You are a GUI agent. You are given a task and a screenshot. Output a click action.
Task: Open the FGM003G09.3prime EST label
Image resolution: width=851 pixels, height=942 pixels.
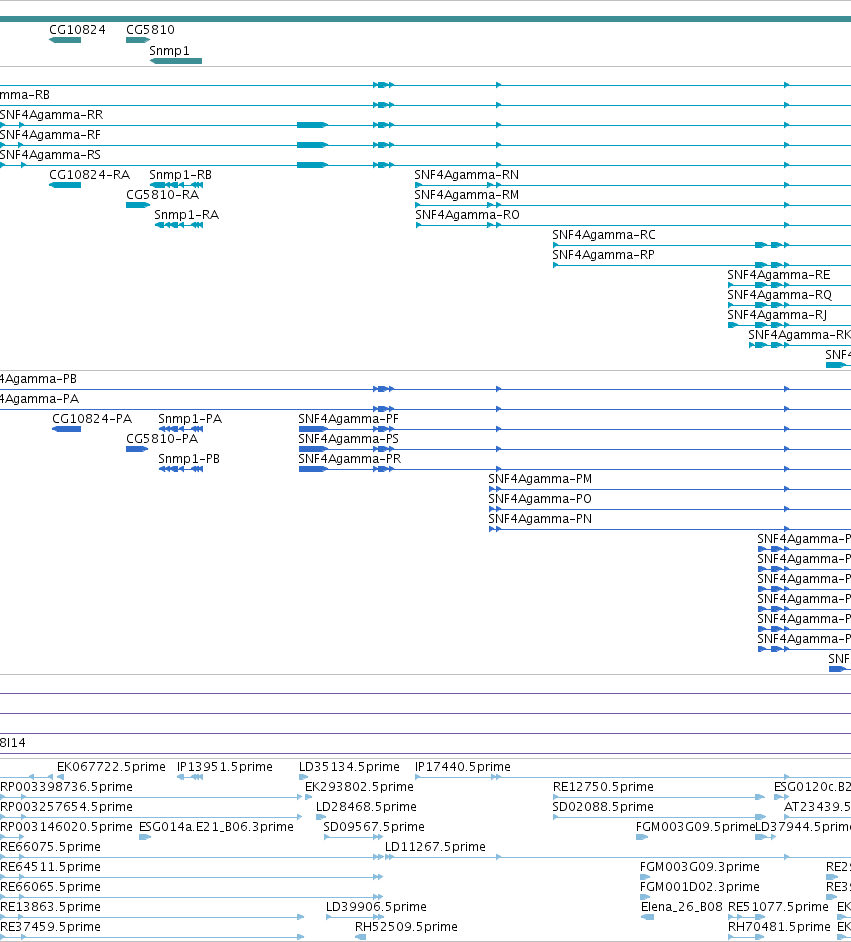pyautogui.click(x=700, y=866)
